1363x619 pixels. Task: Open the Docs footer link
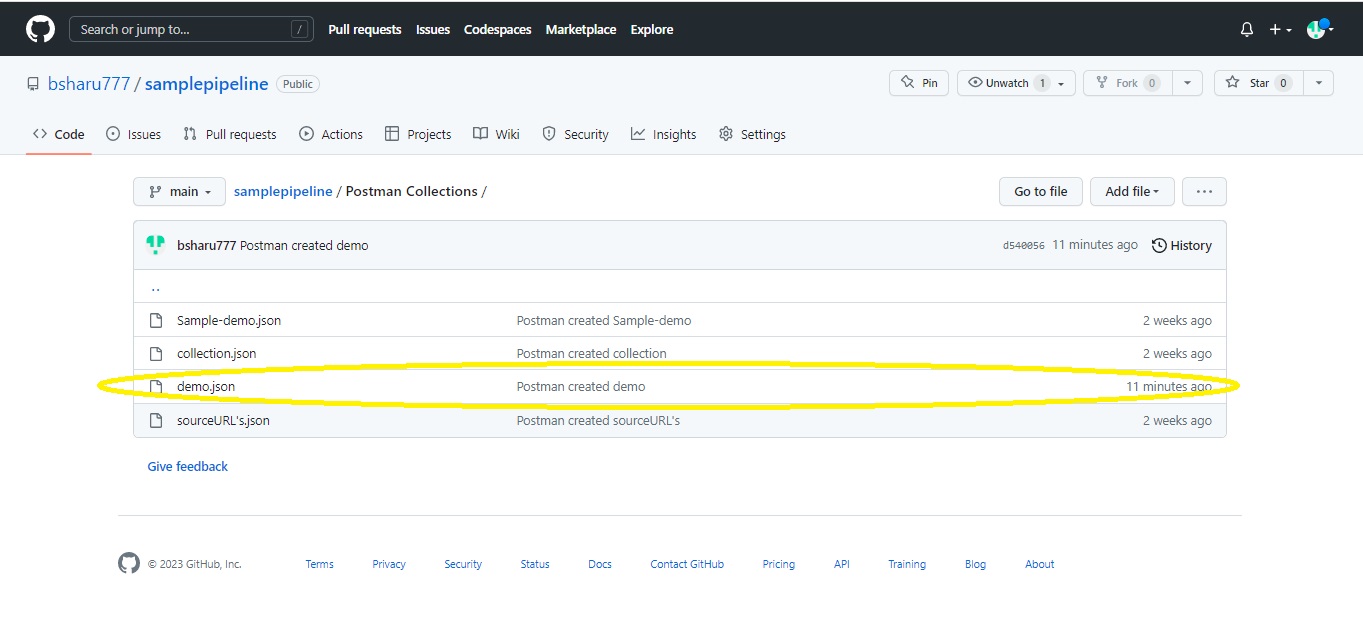pyautogui.click(x=600, y=564)
